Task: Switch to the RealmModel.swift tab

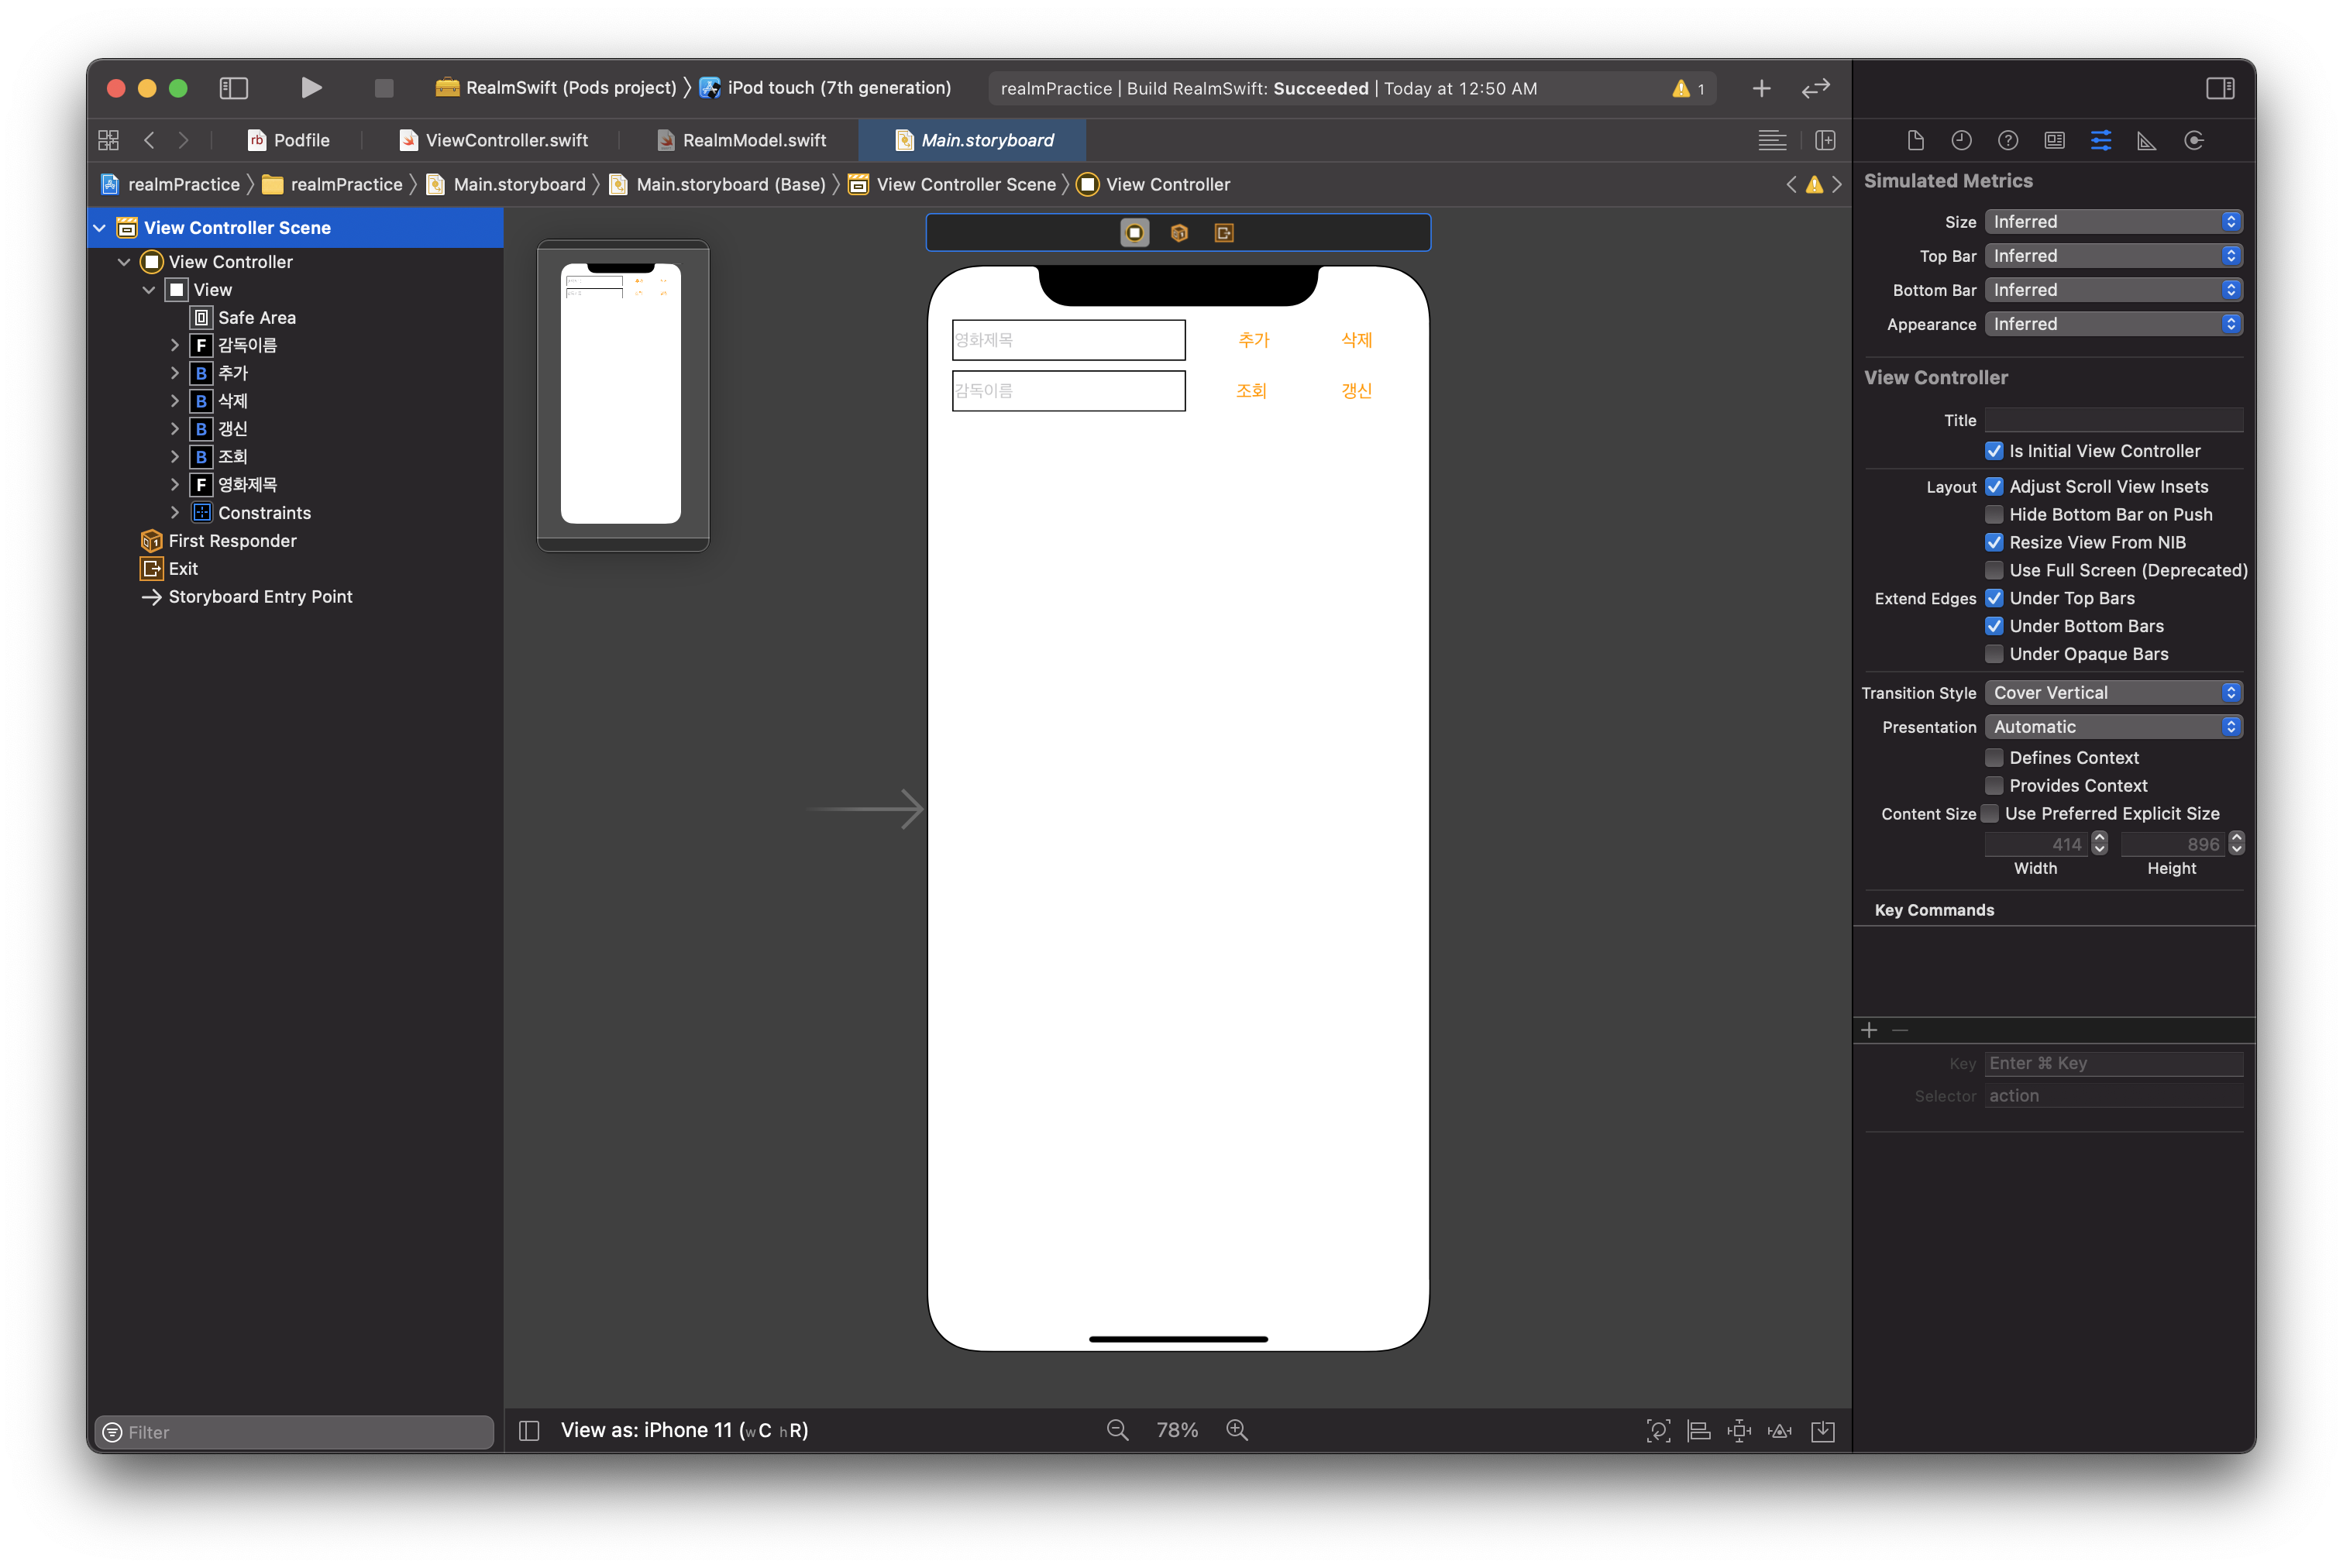Action: (x=754, y=141)
